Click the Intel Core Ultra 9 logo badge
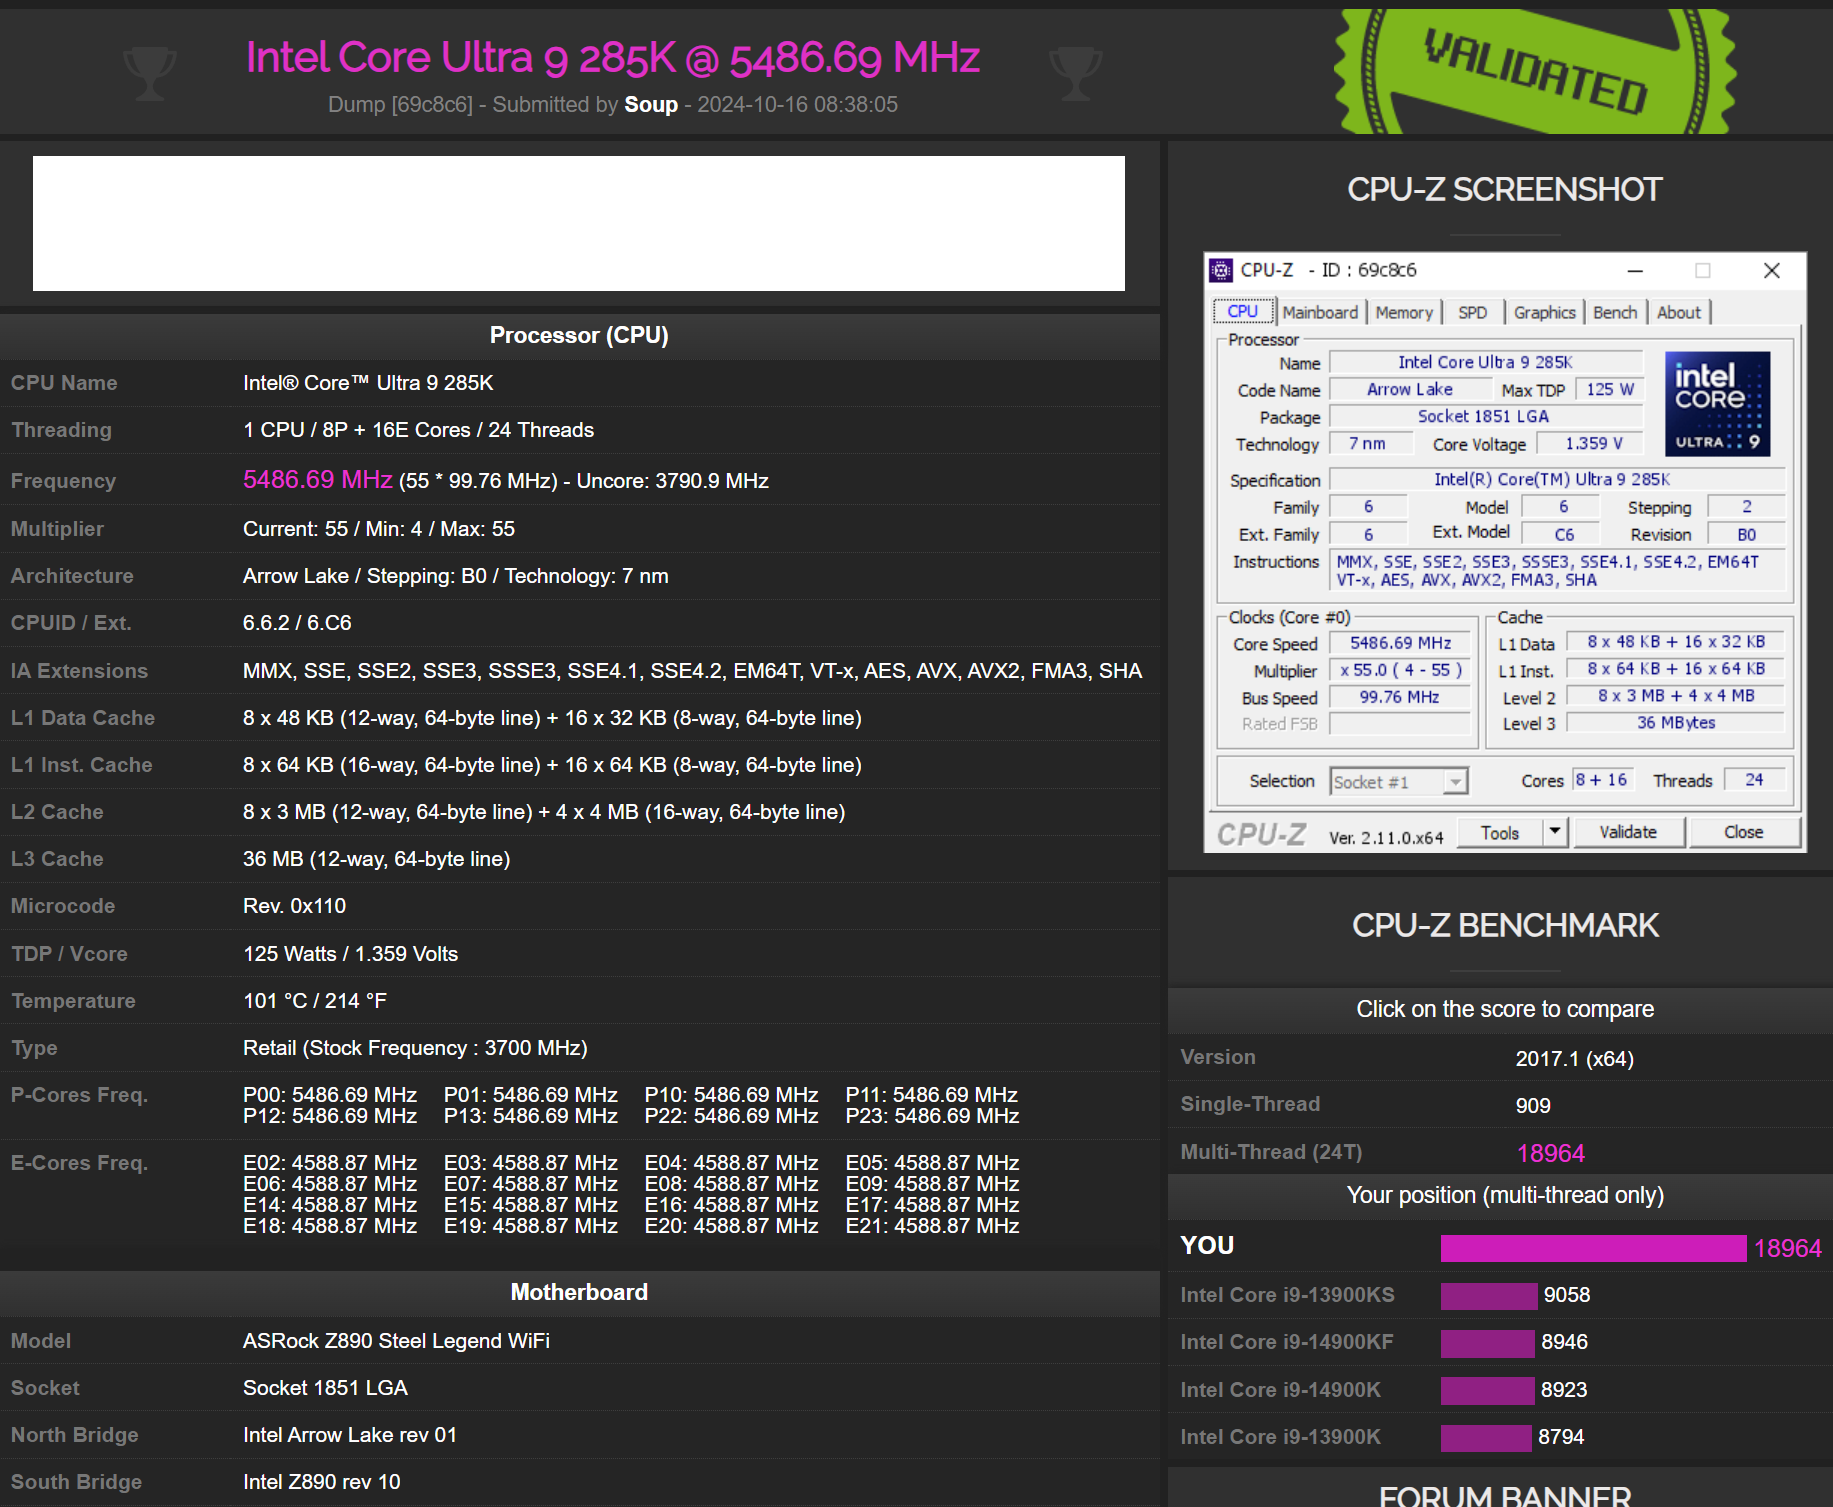 pyautogui.click(x=1717, y=403)
